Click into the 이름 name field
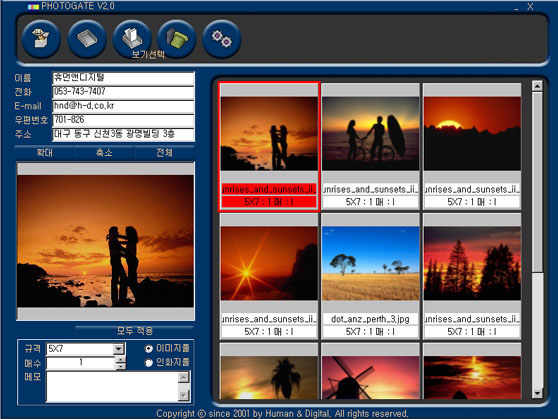Image resolution: width=558 pixels, height=419 pixels. (x=123, y=78)
